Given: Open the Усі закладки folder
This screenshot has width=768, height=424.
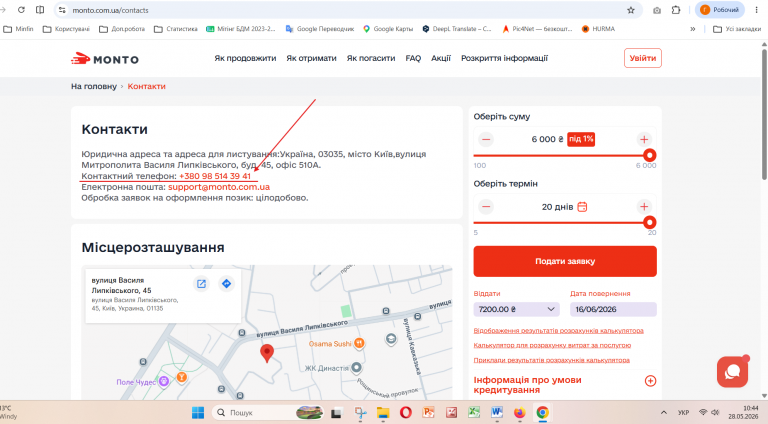Looking at the screenshot, I should (737, 29).
